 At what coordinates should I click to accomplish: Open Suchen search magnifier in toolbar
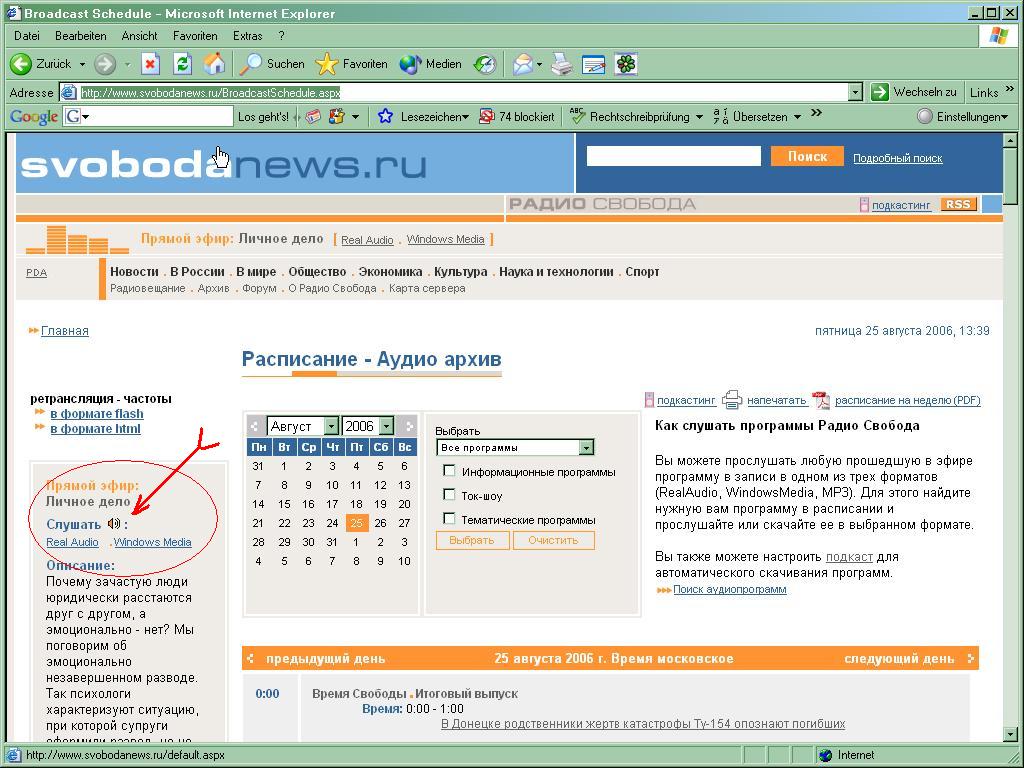(250, 64)
